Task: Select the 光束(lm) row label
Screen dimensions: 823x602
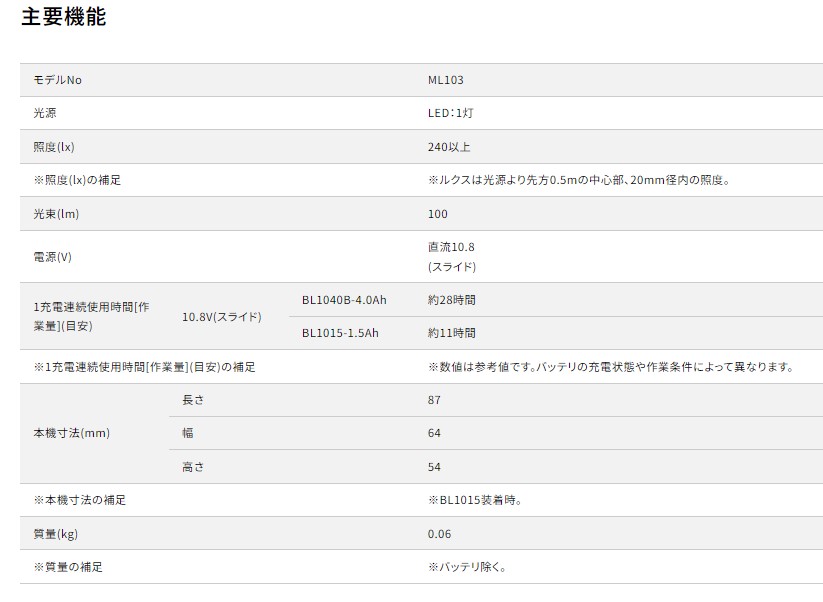Action: (56, 214)
